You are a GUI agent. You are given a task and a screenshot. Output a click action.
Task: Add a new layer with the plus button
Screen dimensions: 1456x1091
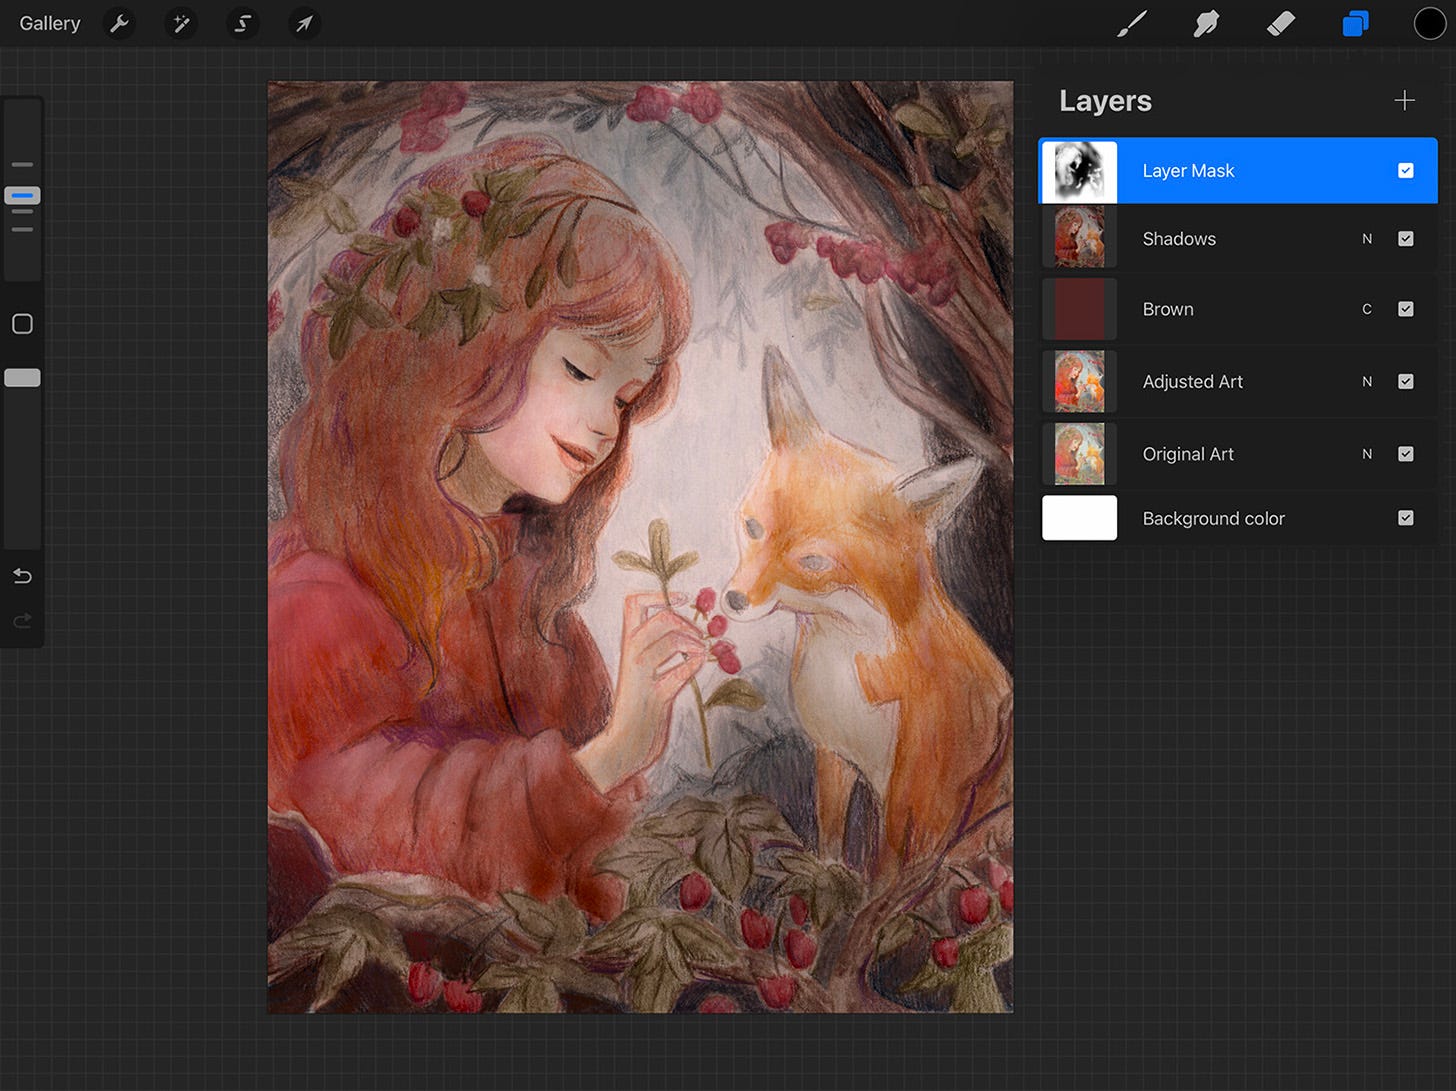coord(1404,100)
